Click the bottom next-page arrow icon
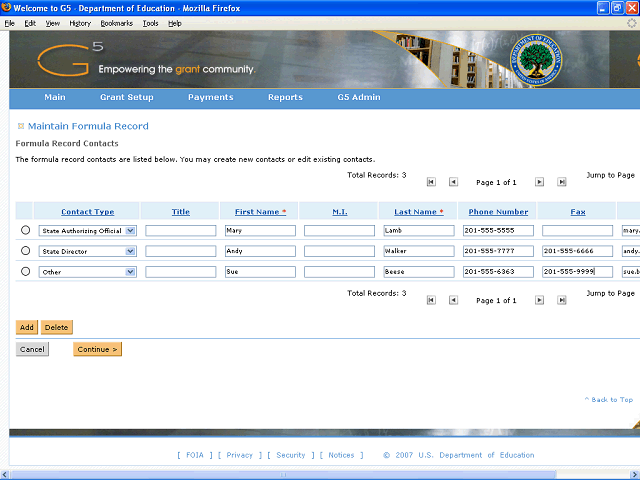Image resolution: width=640 pixels, height=480 pixels. pyautogui.click(x=539, y=300)
